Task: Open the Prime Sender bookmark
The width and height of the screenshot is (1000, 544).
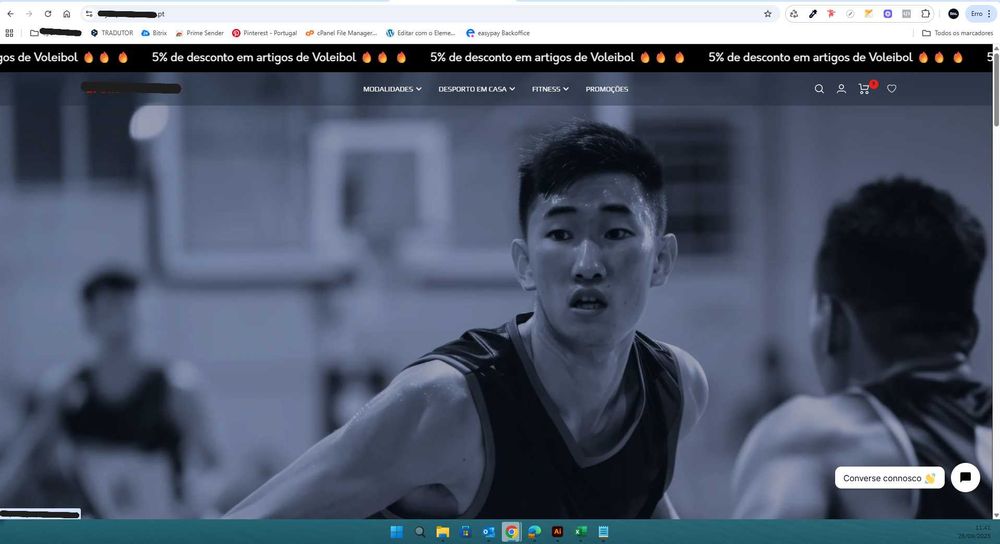Action: point(200,33)
